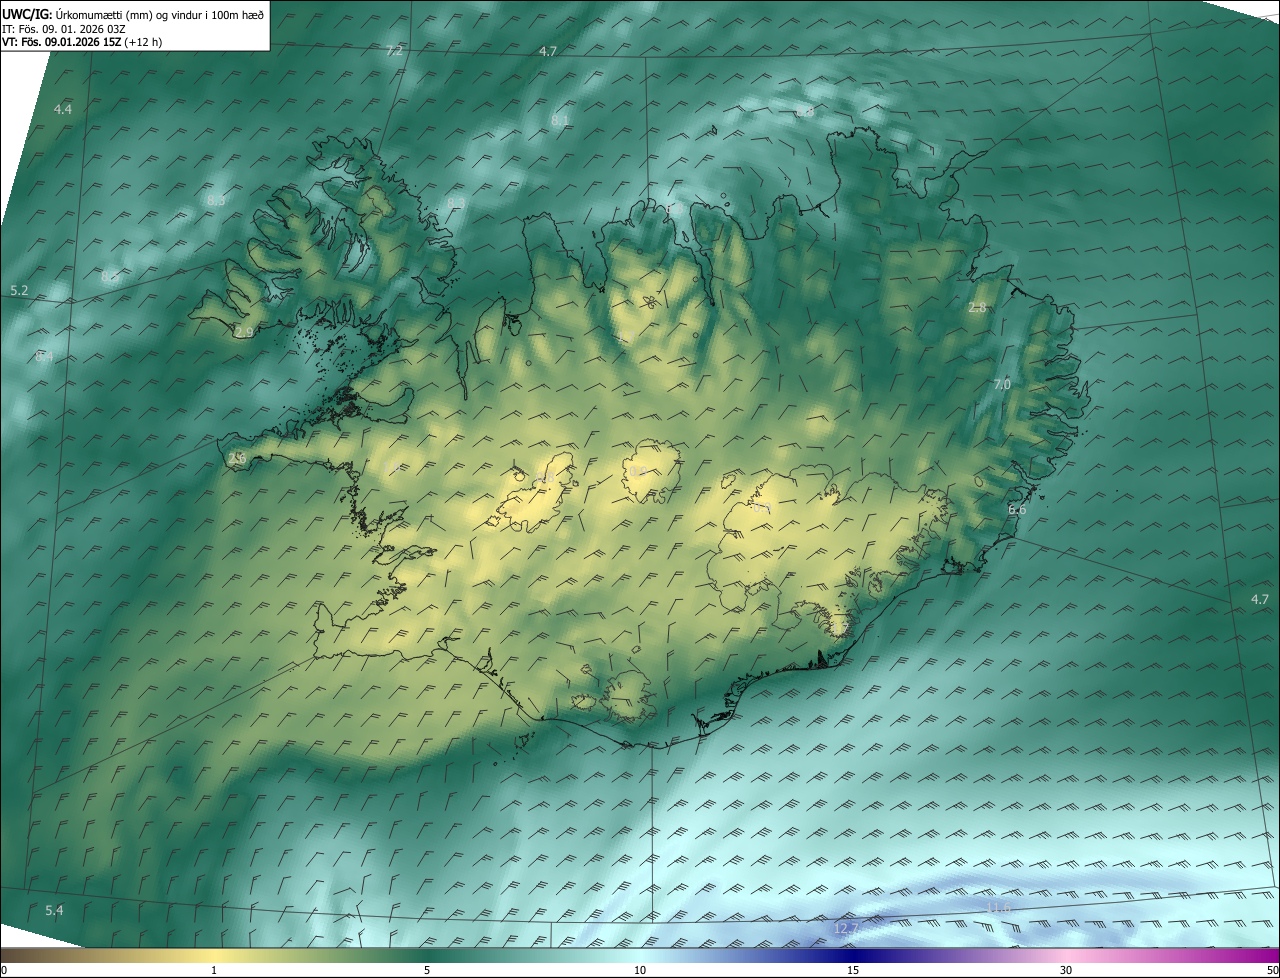This screenshot has height=978, width=1280.
Task: Click the 7.2 value label on the map
Action: [x=394, y=51]
